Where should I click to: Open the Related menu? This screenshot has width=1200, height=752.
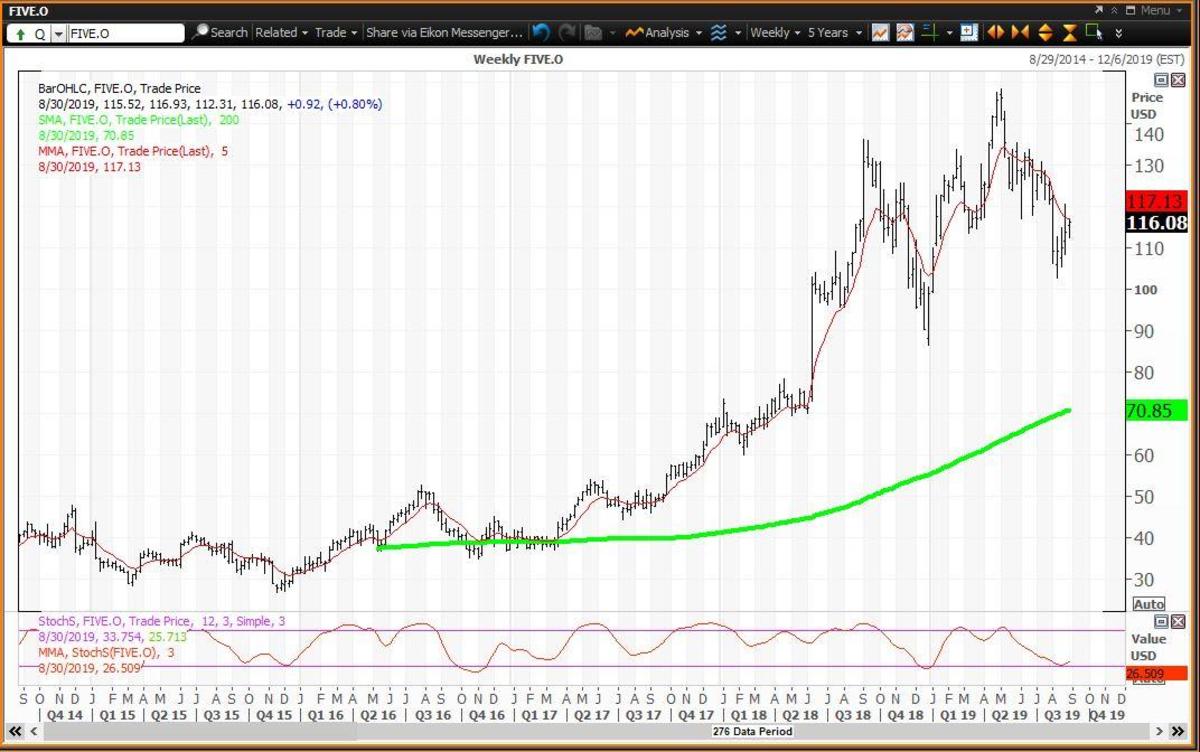pyautogui.click(x=281, y=32)
